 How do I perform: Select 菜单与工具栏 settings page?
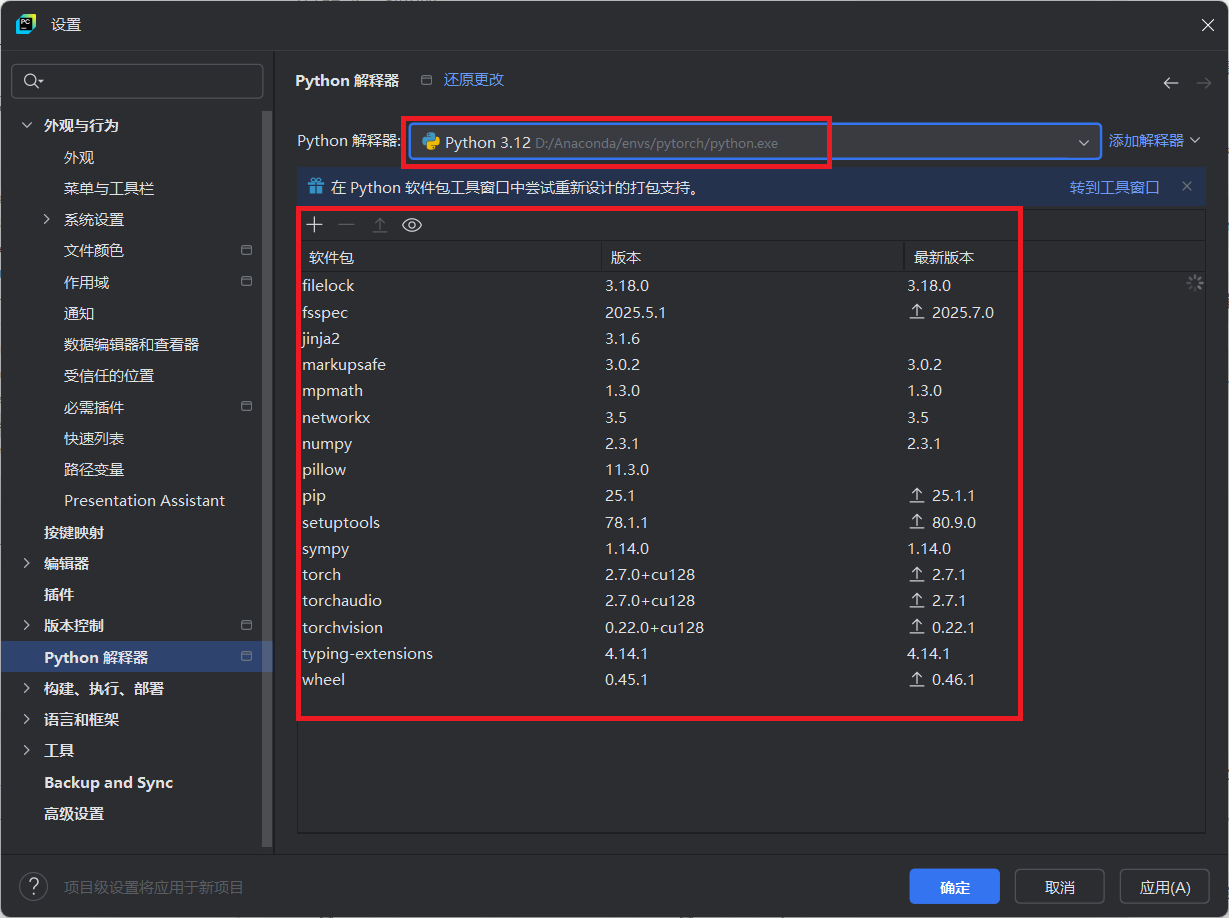tap(109, 188)
